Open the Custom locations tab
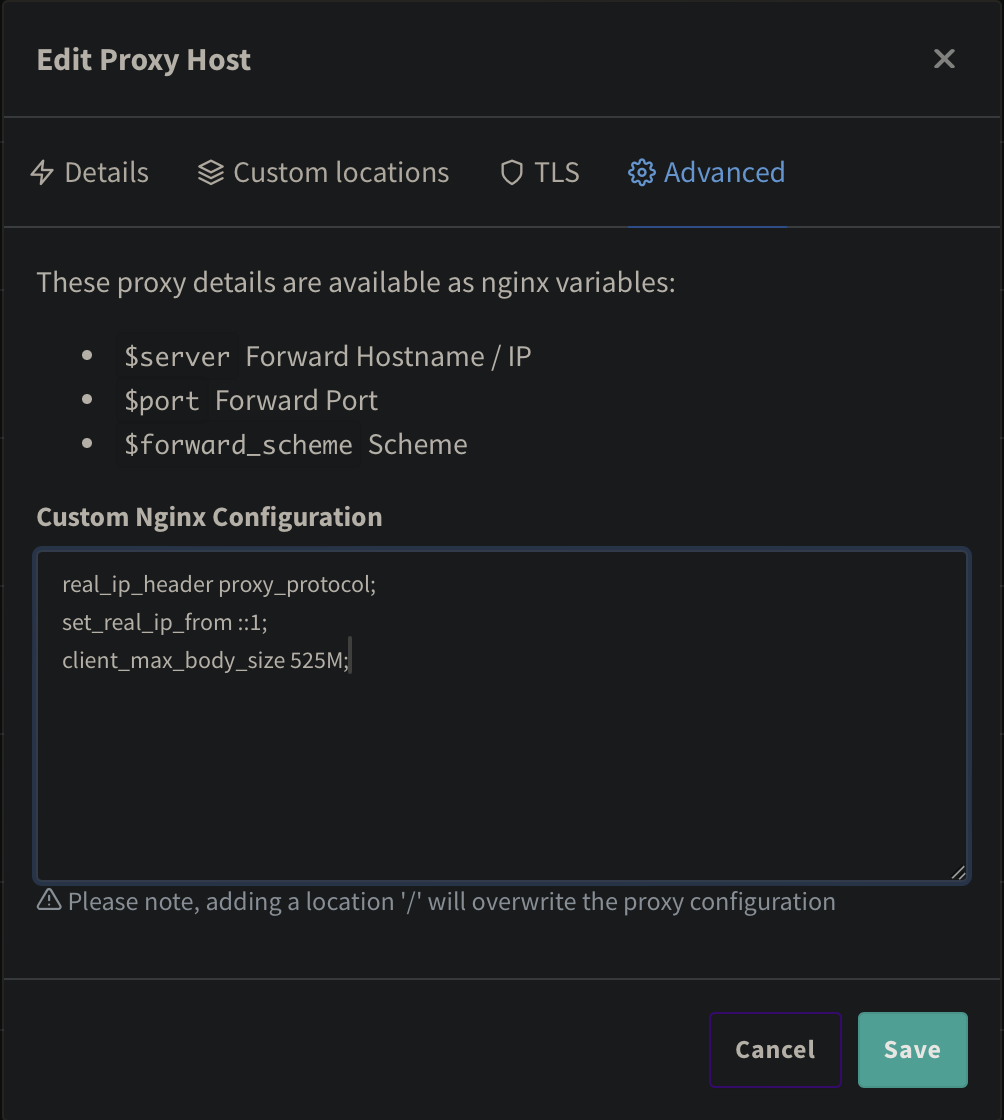Viewport: 1004px width, 1120px height. click(341, 173)
